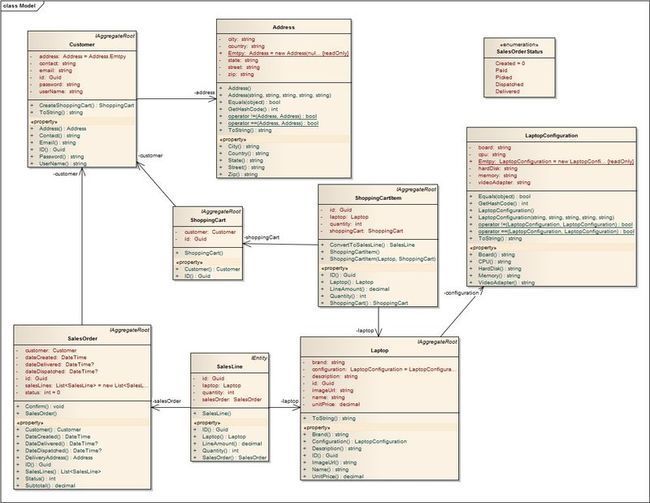This screenshot has height=503, width=650.
Task: Select 'ToString() : string' method in Laptop
Action: coord(333,418)
